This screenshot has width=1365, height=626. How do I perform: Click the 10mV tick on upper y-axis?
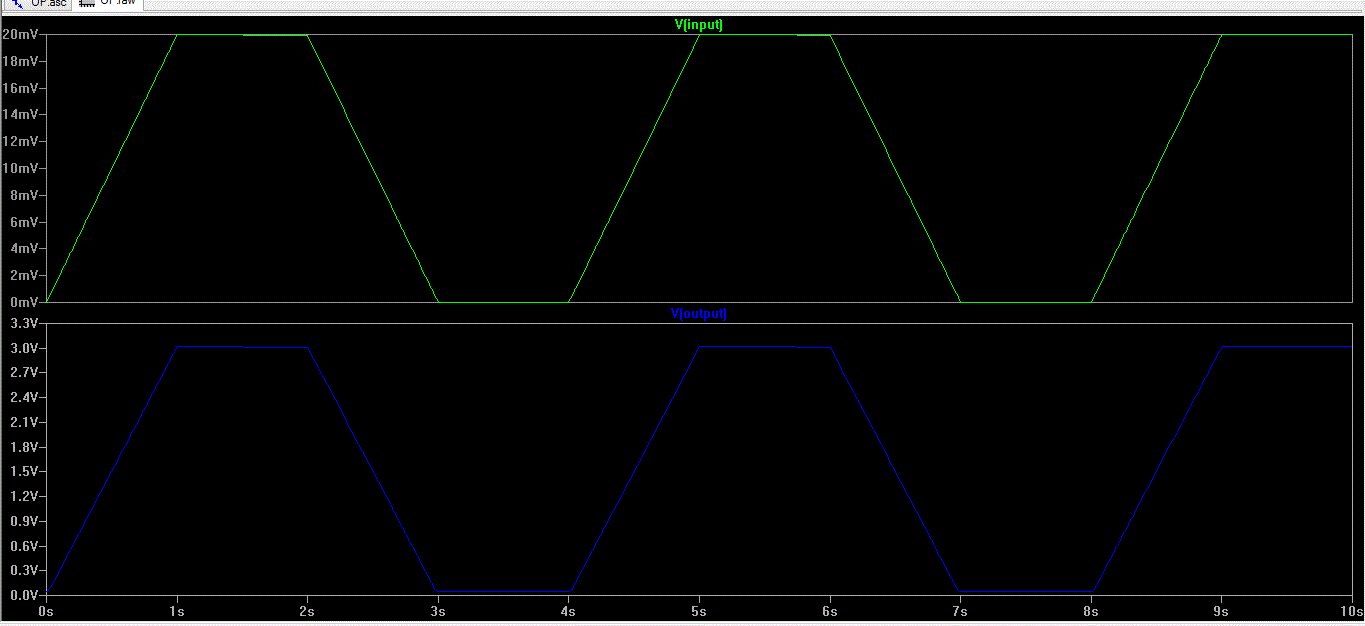[20, 168]
